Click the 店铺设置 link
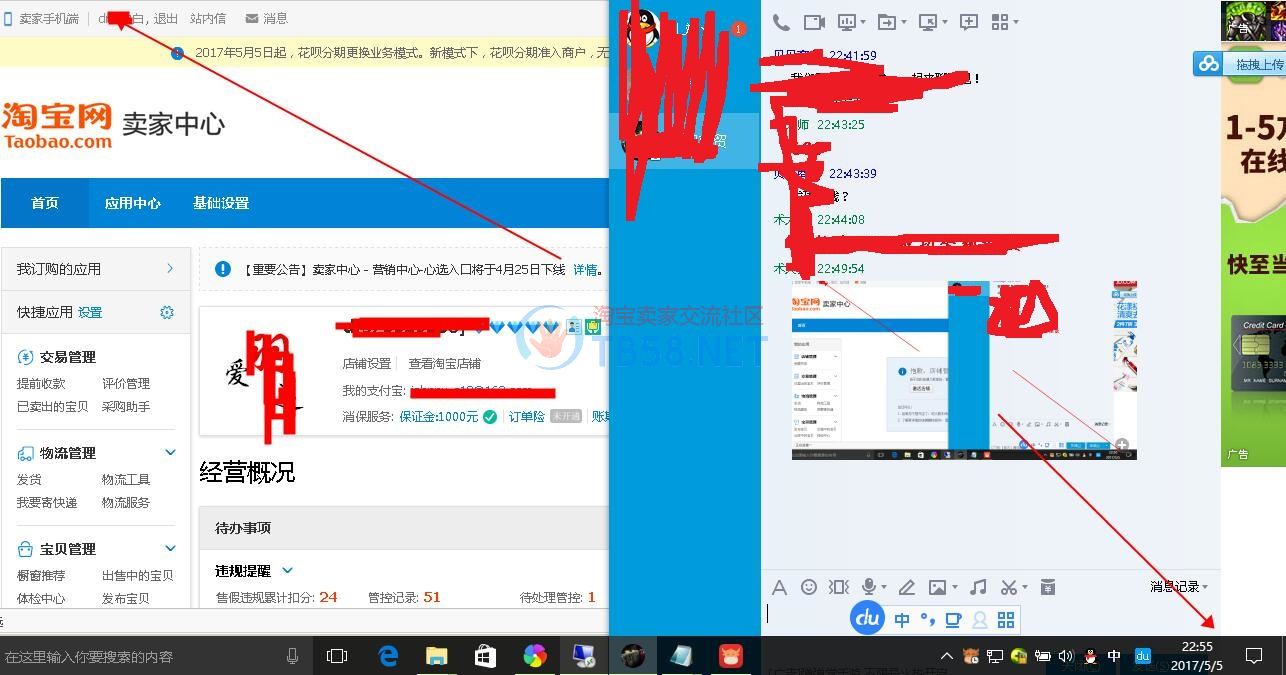The width and height of the screenshot is (1286, 675). coord(367,363)
